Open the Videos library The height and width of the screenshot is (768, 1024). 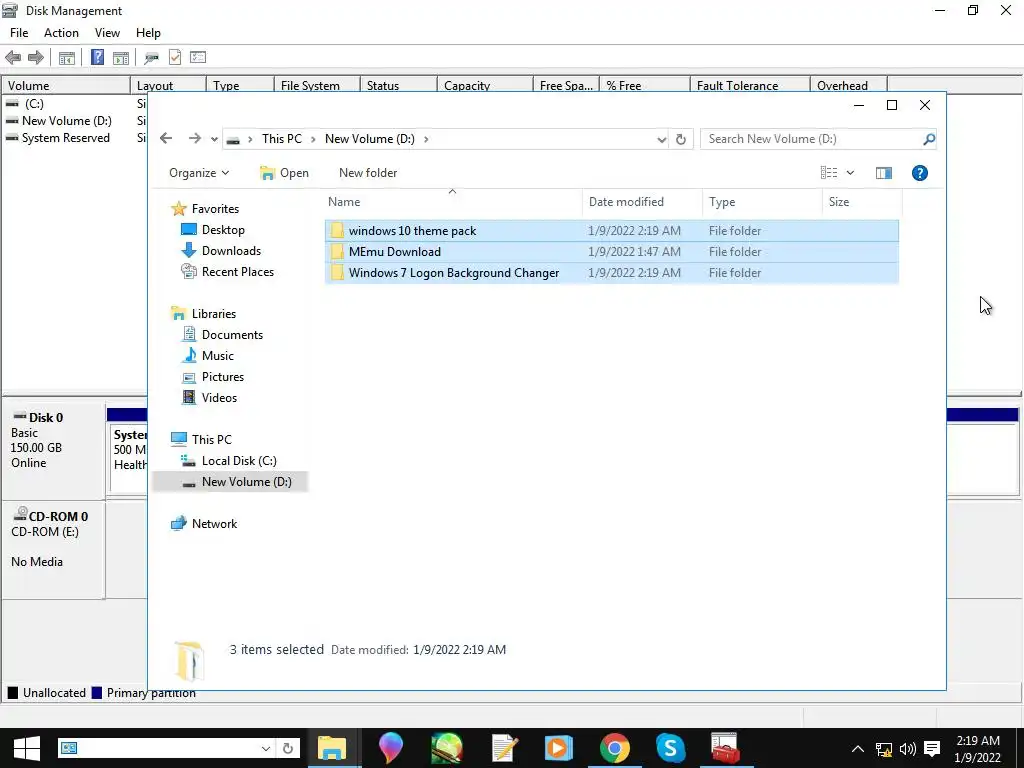tap(219, 398)
